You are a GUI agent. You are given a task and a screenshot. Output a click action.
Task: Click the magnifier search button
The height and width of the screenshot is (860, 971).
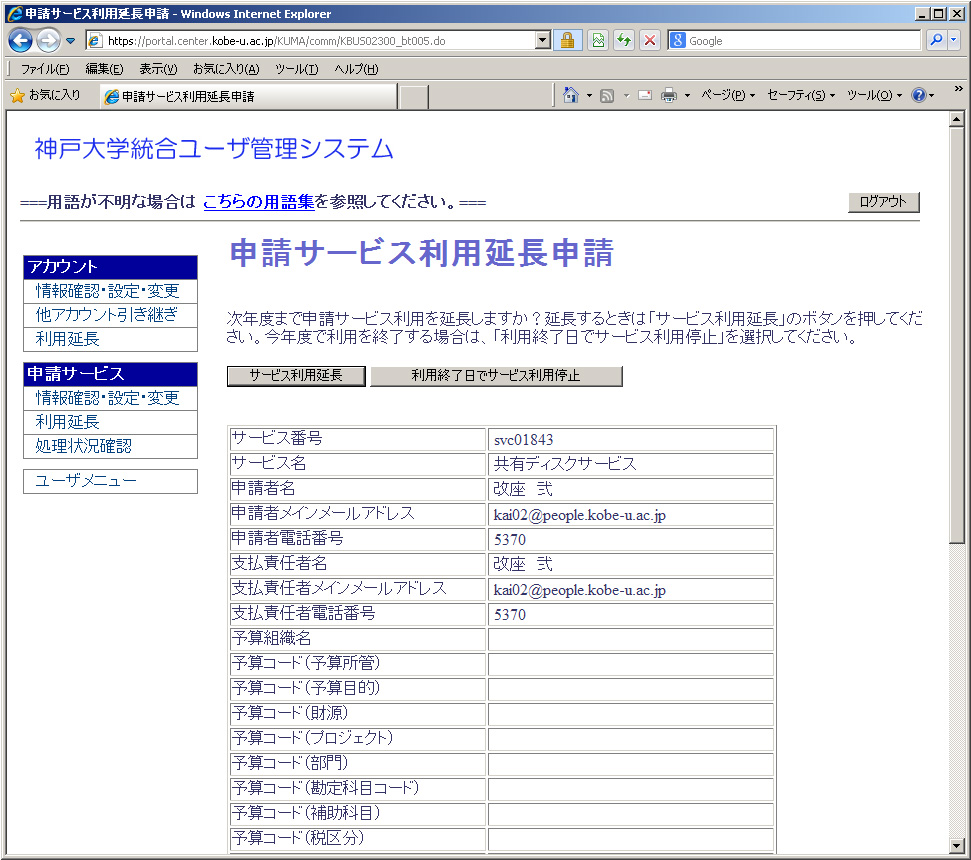tap(936, 40)
